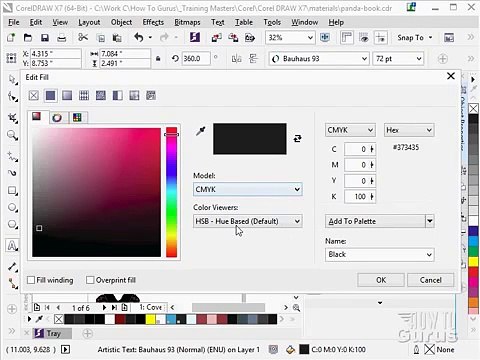Enable the Fill winding checkbox
The width and height of the screenshot is (480, 360).
click(31, 280)
